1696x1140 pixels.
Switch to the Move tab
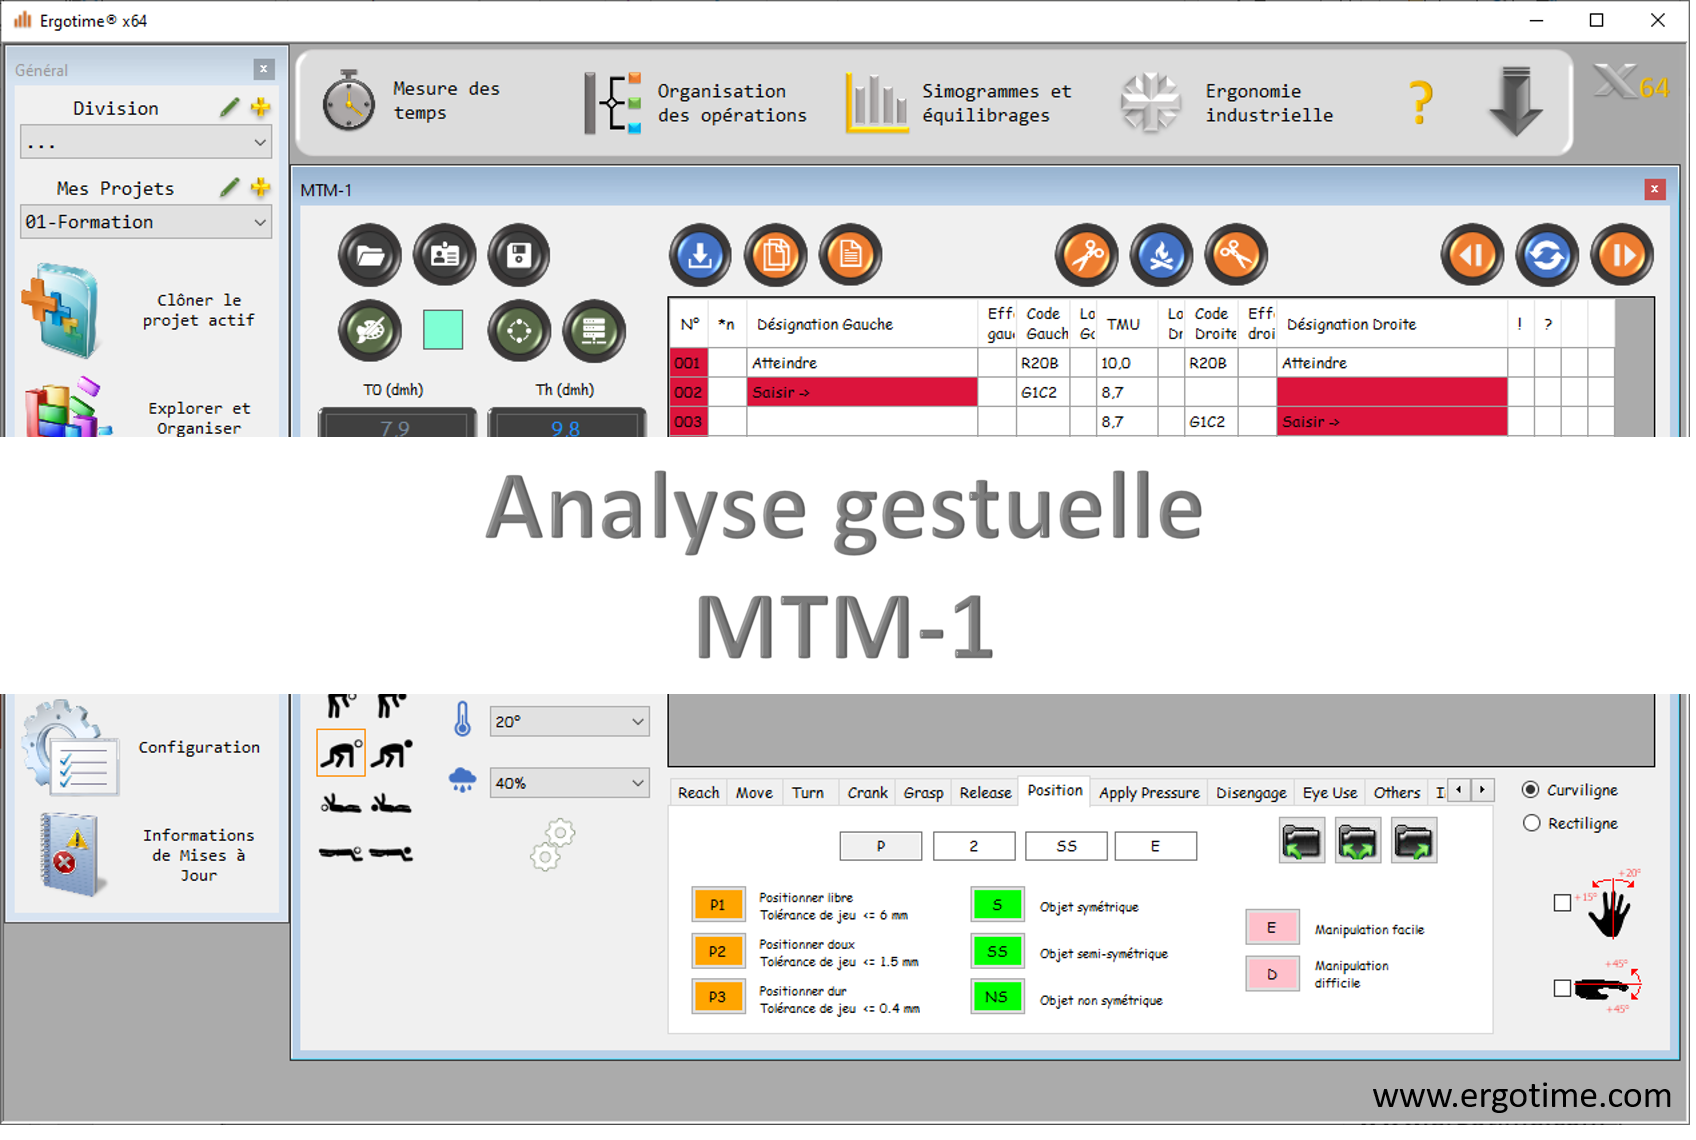pyautogui.click(x=754, y=793)
